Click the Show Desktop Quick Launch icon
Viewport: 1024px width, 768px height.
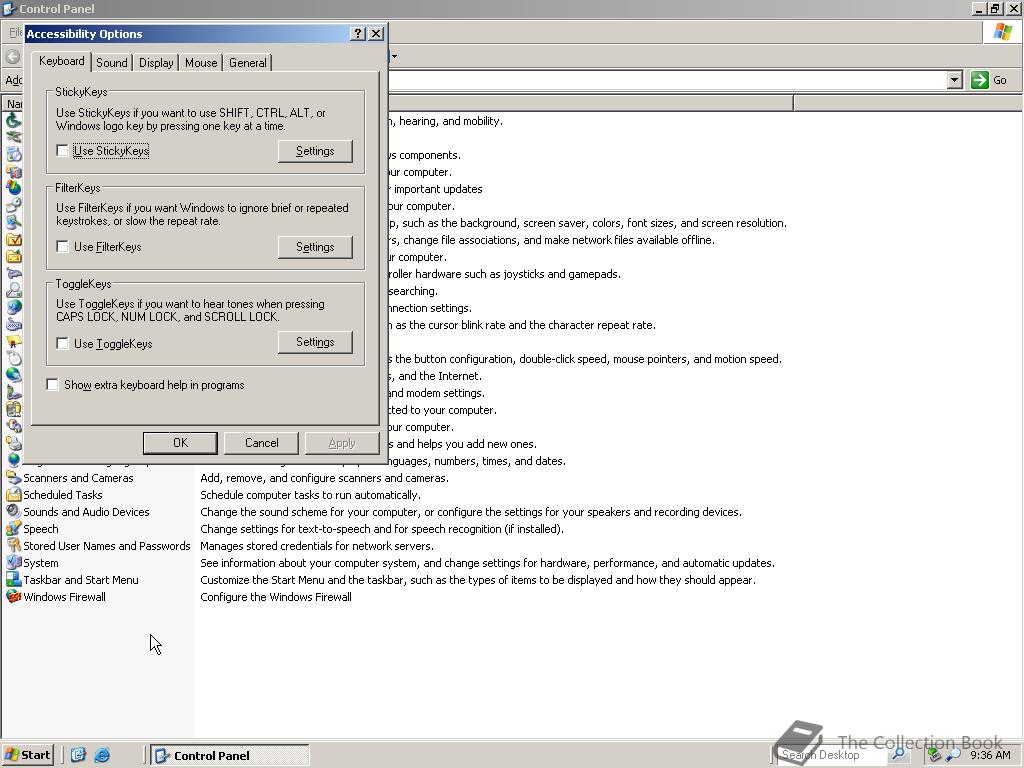coord(78,755)
